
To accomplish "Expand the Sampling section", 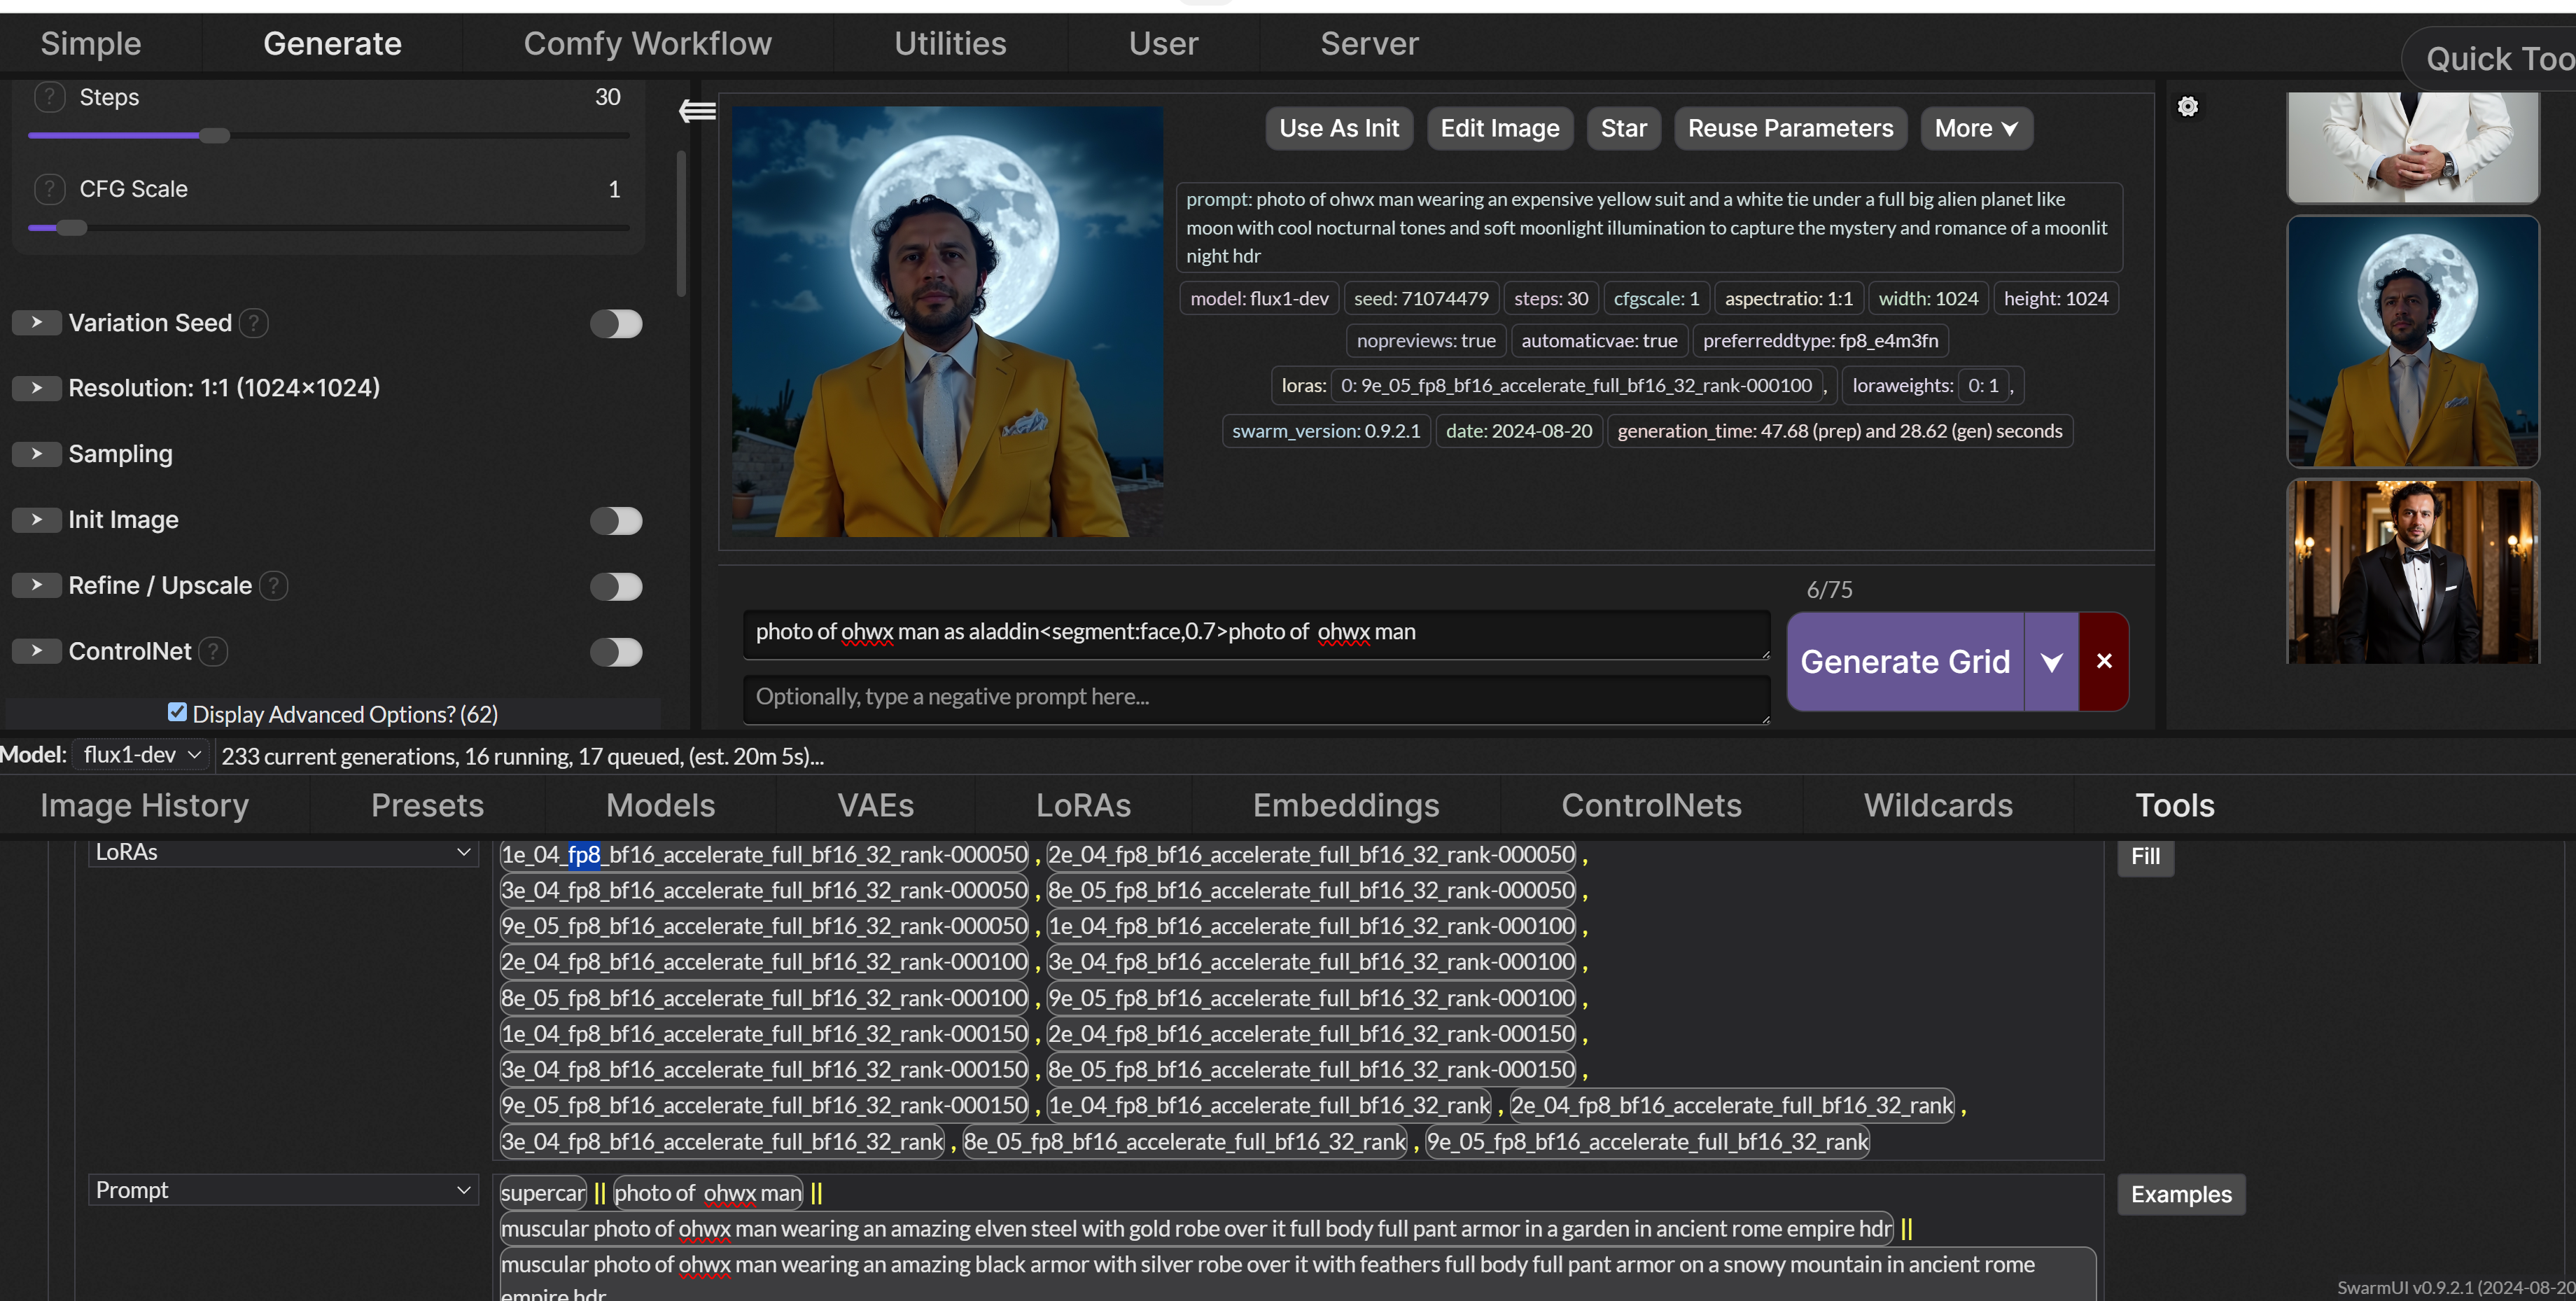I will coord(37,454).
